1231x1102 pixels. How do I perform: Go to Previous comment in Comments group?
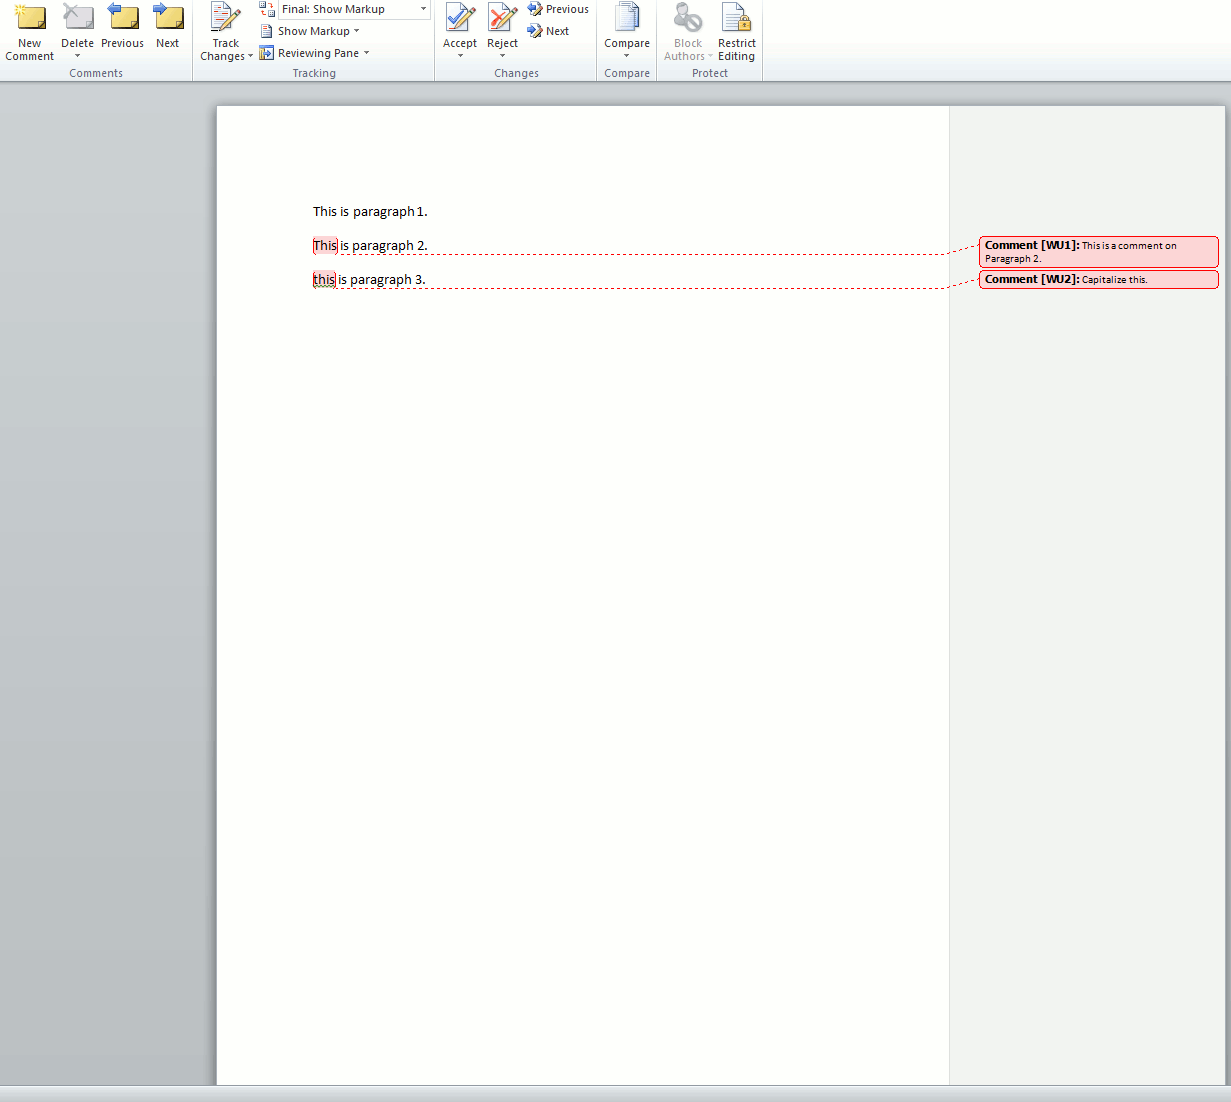[x=122, y=27]
